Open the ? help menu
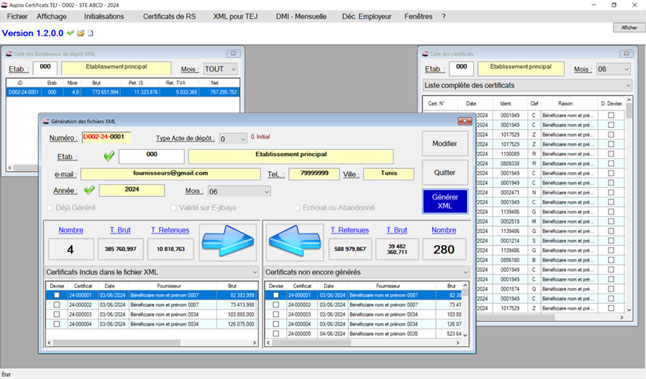The width and height of the screenshot is (646, 379). tap(444, 16)
